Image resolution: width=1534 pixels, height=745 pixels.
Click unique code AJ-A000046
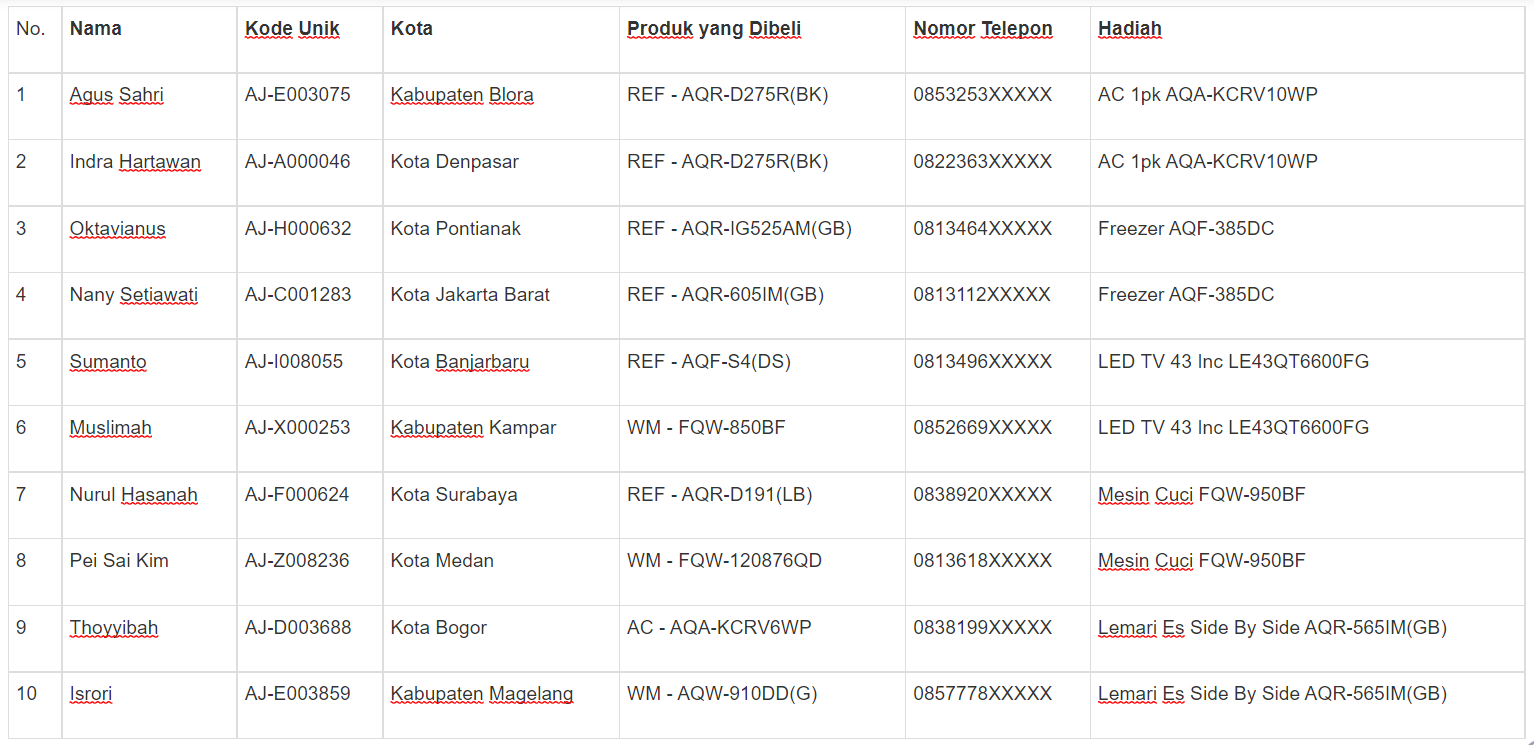(x=298, y=162)
